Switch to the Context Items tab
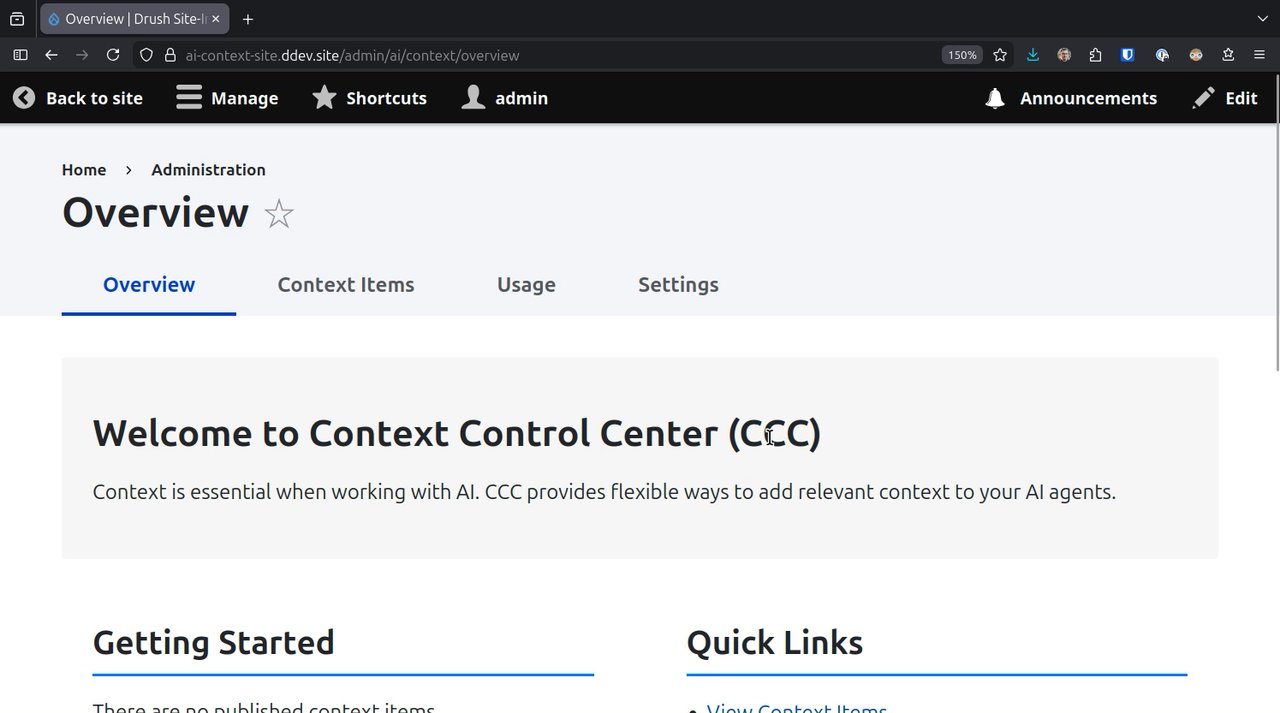Image resolution: width=1280 pixels, height=713 pixels. (346, 285)
